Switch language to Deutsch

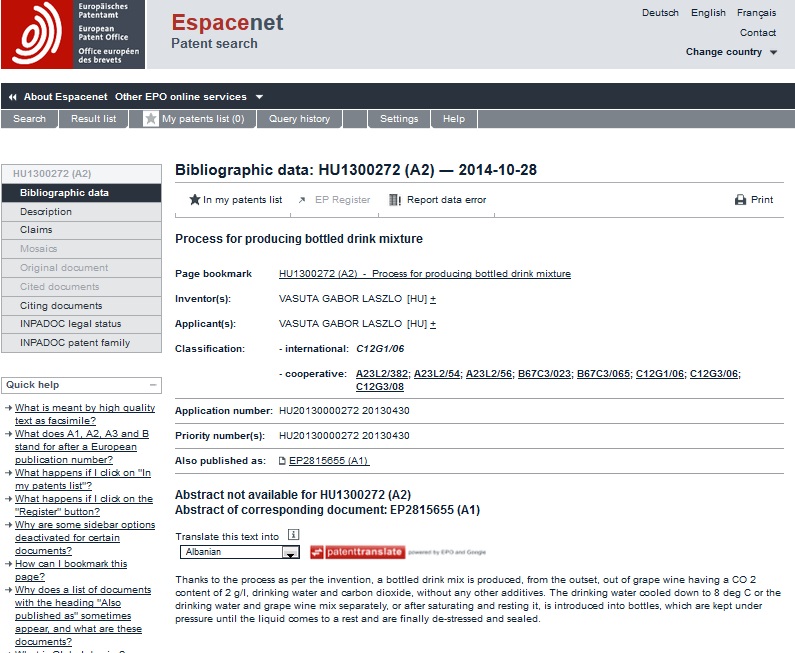coord(660,13)
